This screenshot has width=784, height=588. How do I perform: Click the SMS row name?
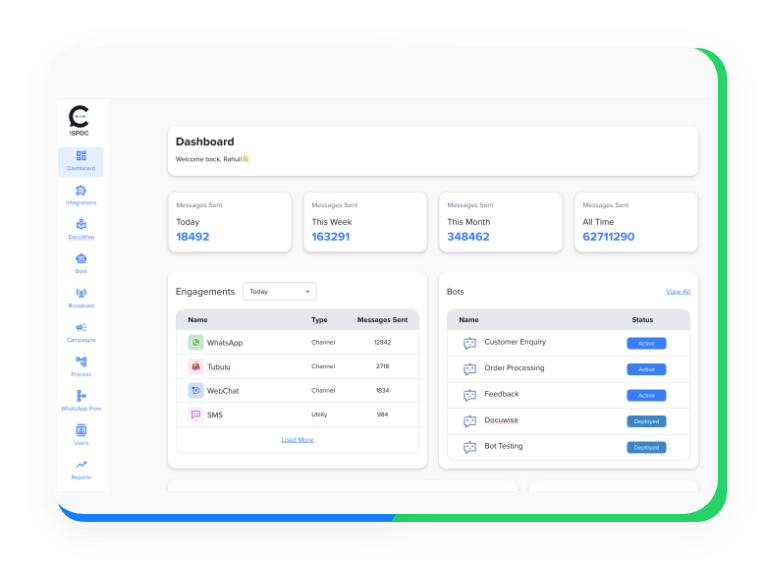pos(215,414)
